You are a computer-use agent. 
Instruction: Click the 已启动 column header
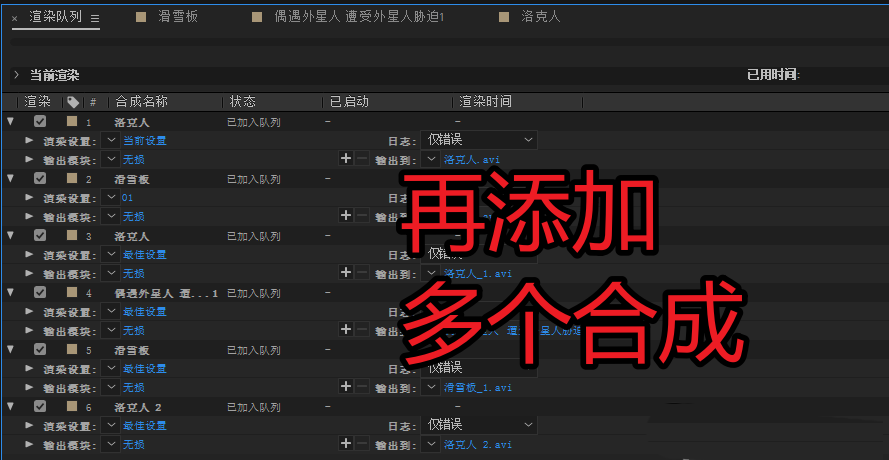349,102
